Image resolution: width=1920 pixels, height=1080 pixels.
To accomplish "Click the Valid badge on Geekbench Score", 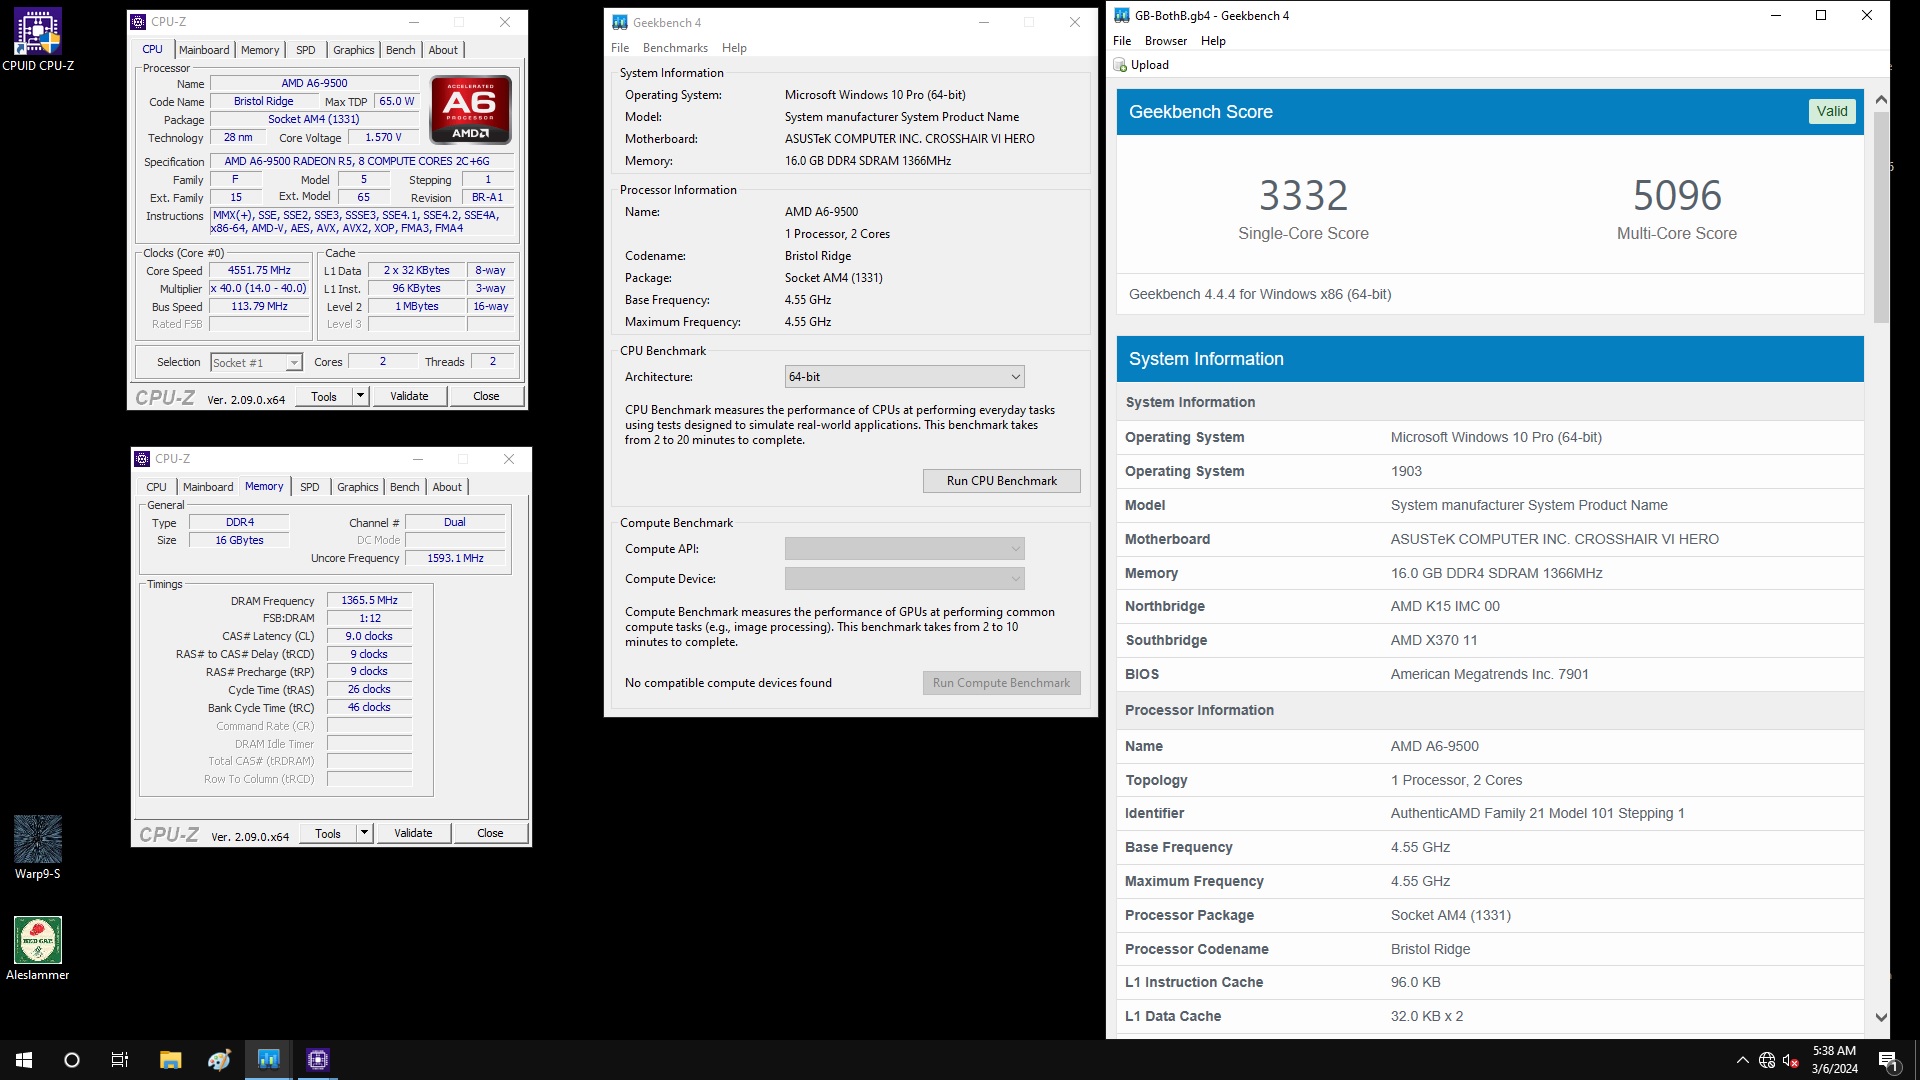I will 1832,111.
